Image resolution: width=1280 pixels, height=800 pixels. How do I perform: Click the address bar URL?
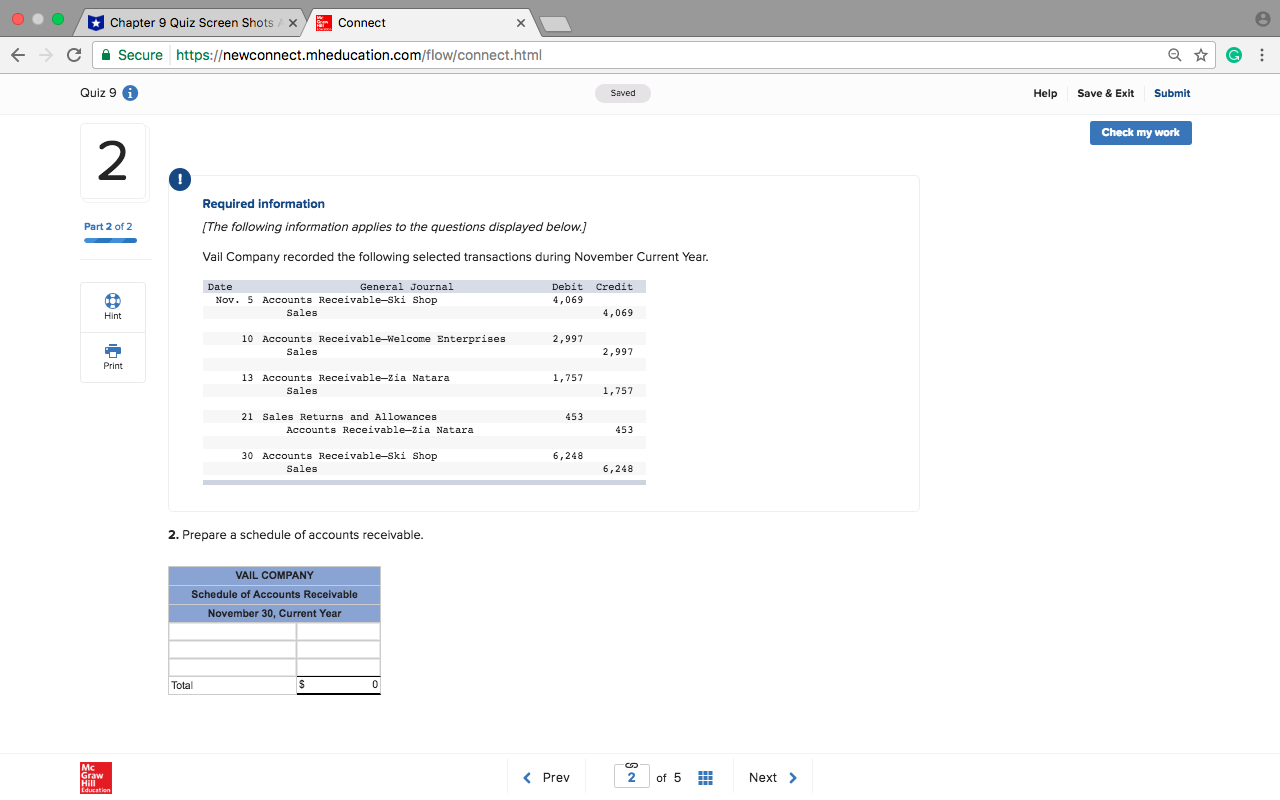point(359,55)
